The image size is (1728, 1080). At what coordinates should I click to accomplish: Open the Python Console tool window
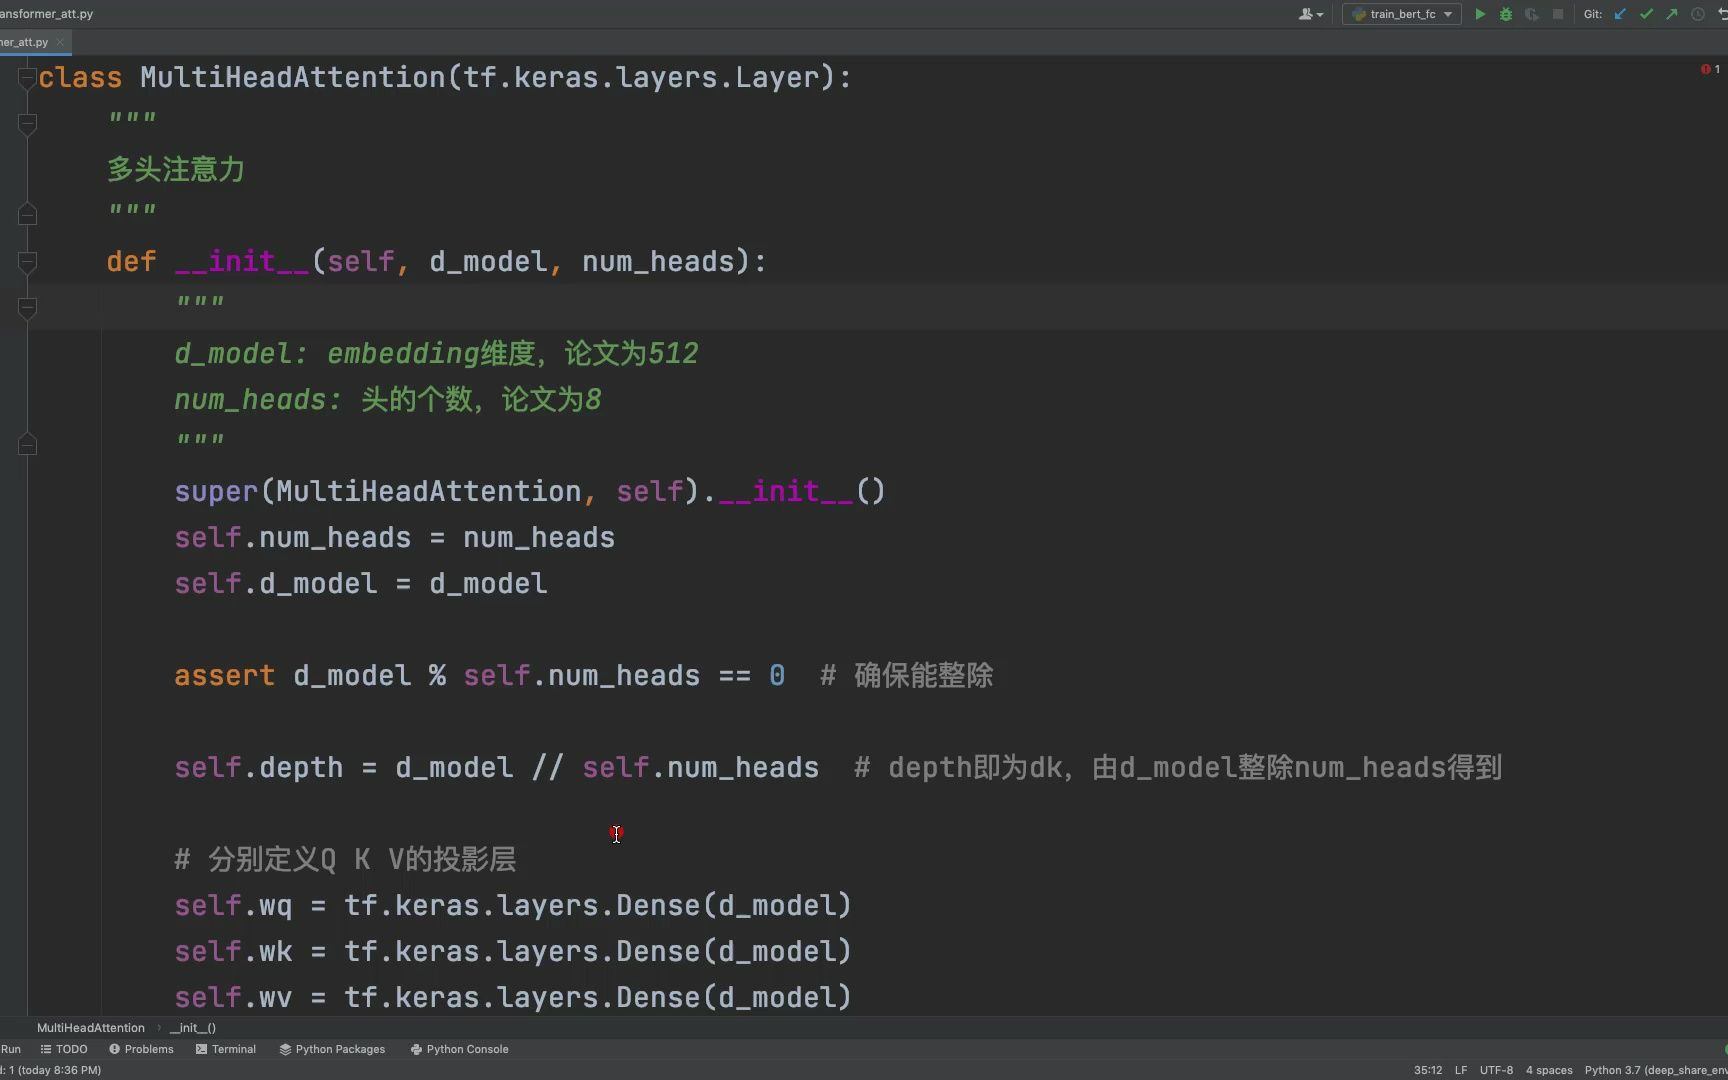coord(460,1049)
